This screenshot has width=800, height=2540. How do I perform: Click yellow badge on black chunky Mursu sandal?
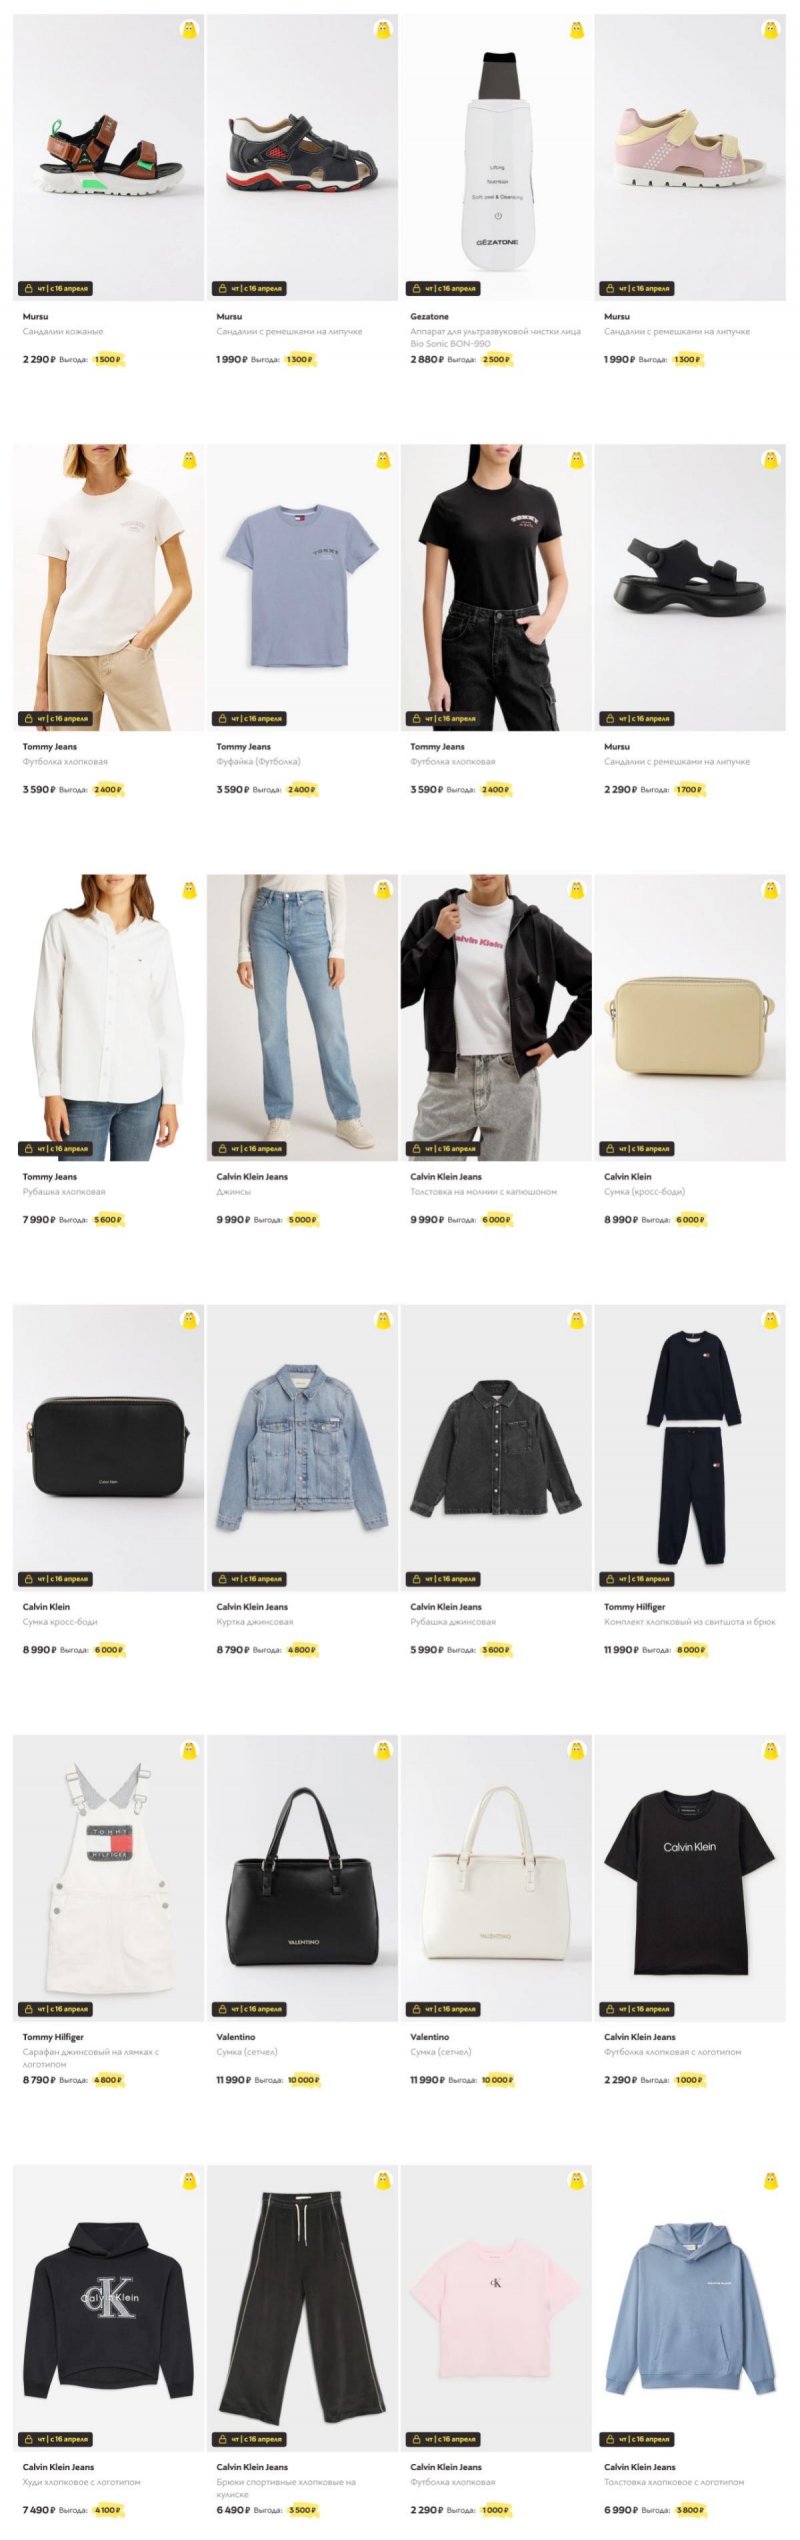pos(771,460)
